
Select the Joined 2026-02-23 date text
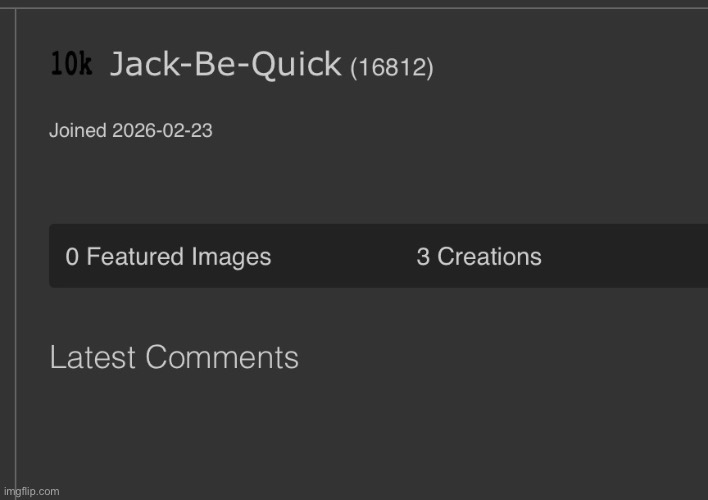(130, 131)
